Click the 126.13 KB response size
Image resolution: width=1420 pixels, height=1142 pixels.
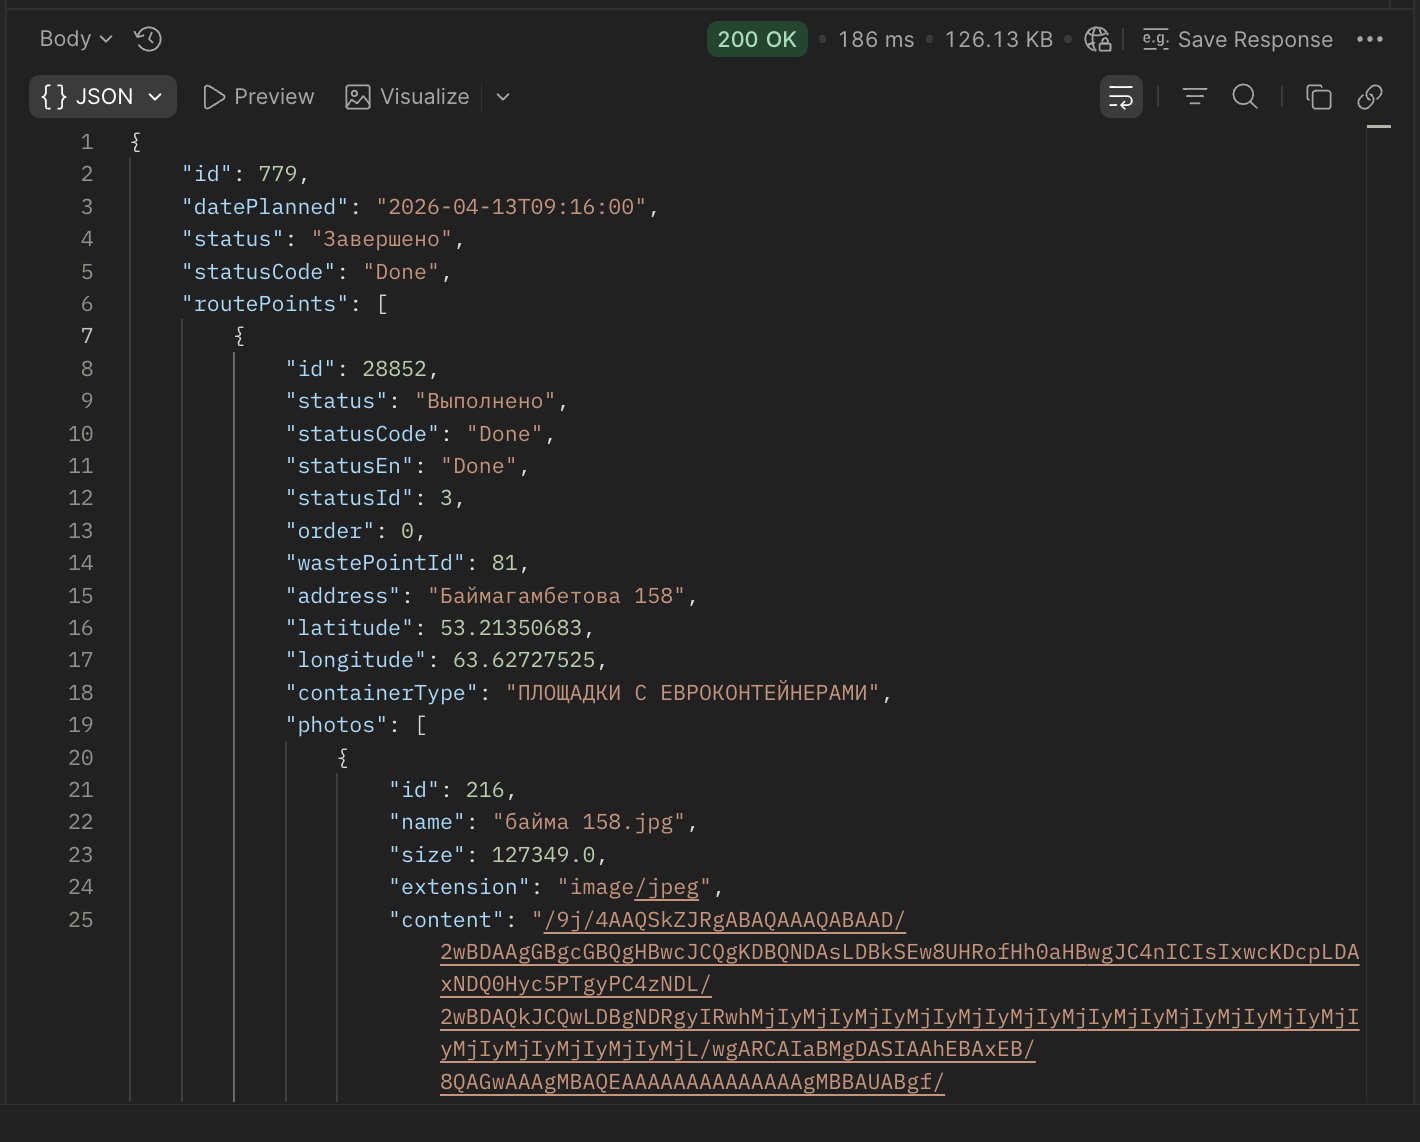[x=998, y=39]
